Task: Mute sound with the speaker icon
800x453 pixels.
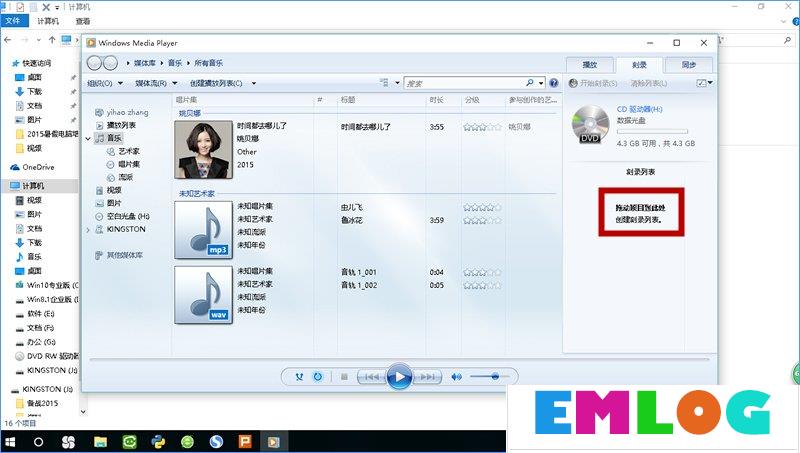Action: (456, 376)
